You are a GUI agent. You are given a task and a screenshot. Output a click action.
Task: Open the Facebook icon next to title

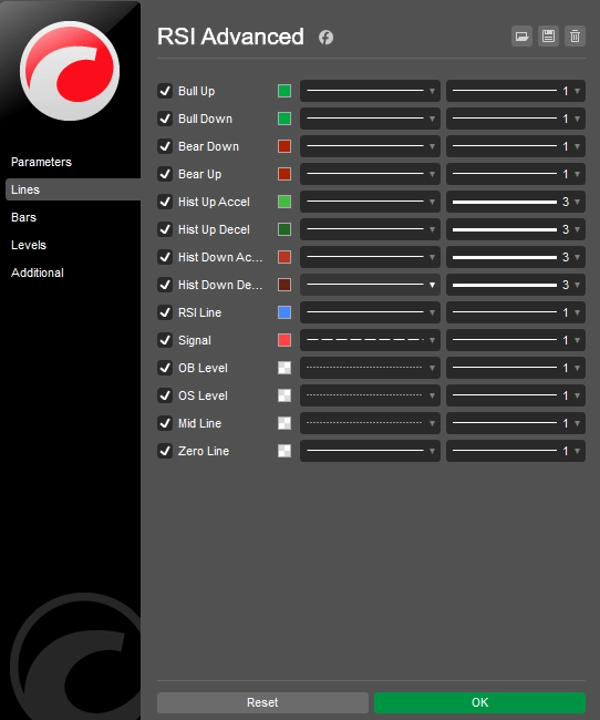326,37
